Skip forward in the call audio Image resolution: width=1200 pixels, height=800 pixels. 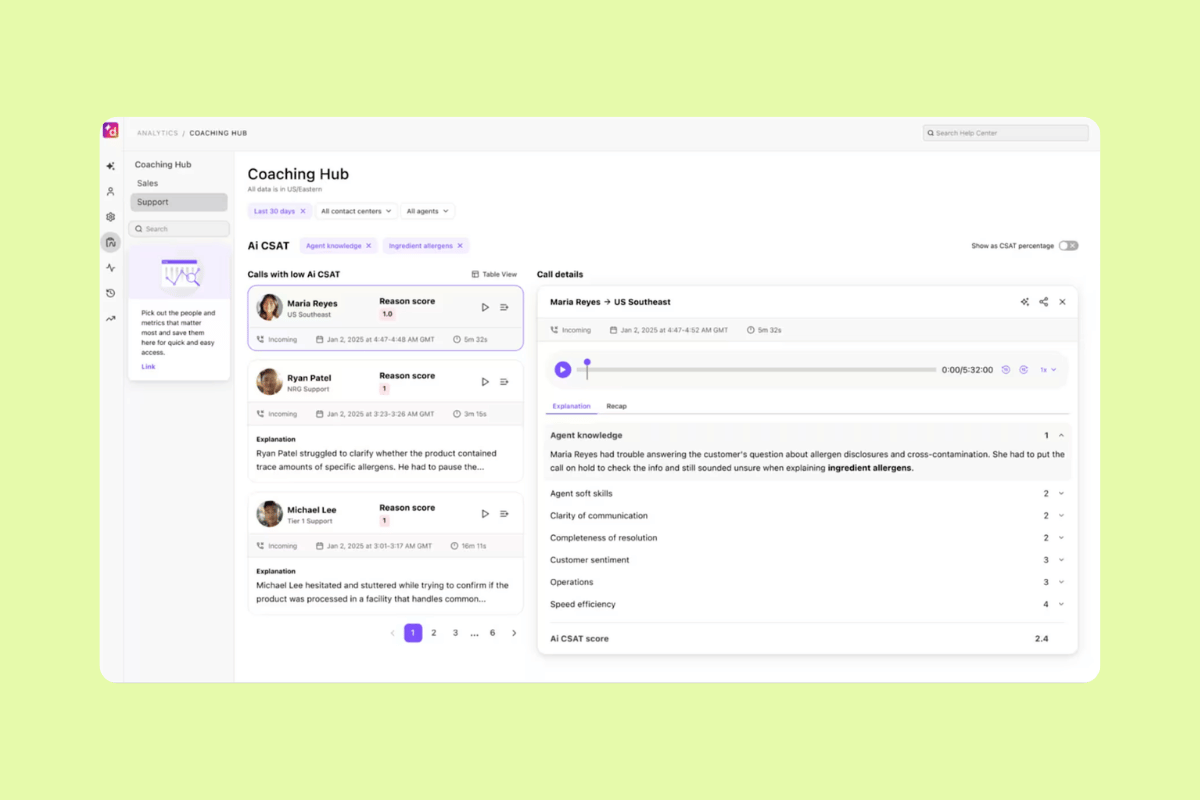(x=1024, y=370)
